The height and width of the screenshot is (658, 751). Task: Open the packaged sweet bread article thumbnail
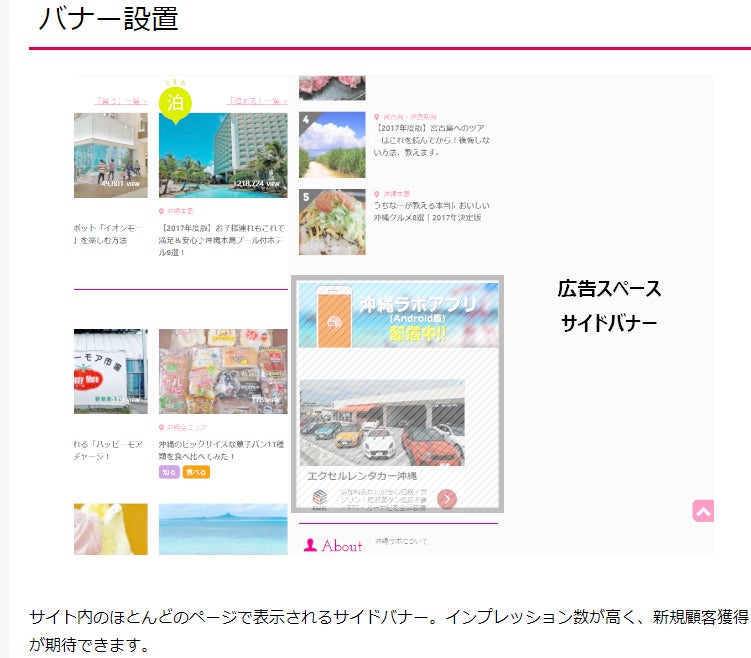point(223,371)
